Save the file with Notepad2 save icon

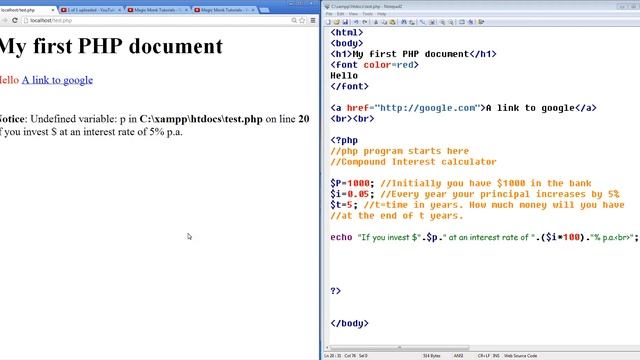pos(345,22)
